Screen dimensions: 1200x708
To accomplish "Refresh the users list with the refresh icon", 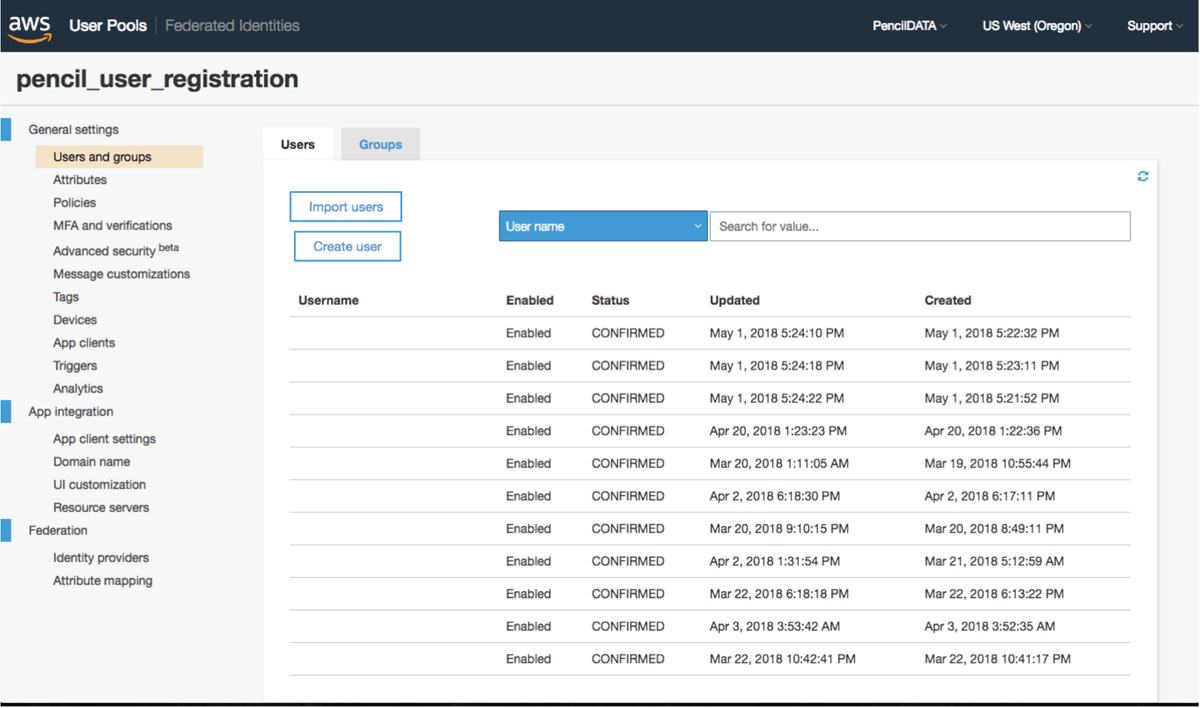I will point(1143,176).
